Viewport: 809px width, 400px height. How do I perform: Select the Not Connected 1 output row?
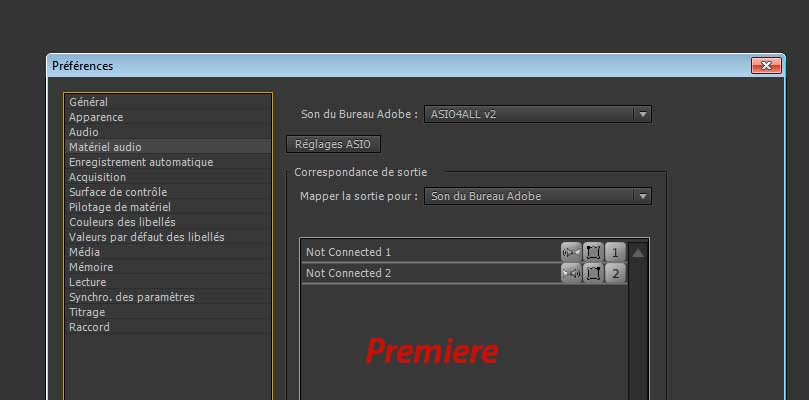(464, 252)
